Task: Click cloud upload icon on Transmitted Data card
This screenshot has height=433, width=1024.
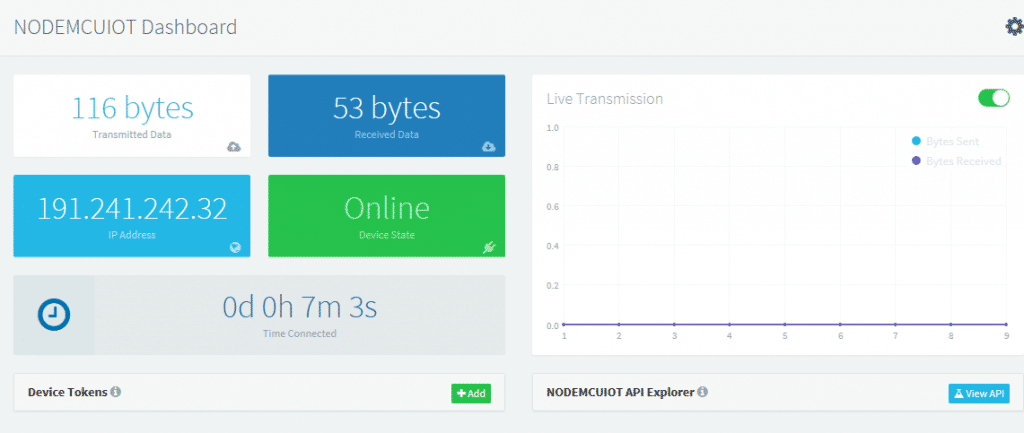Action: point(233,146)
